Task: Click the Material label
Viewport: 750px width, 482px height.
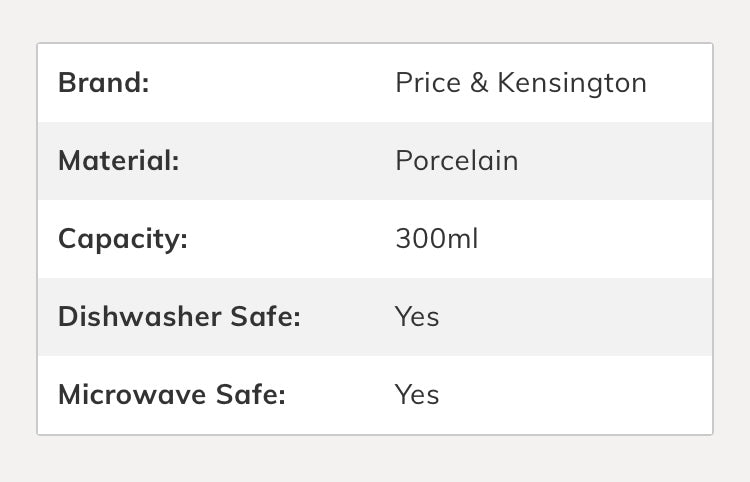Action: point(118,160)
